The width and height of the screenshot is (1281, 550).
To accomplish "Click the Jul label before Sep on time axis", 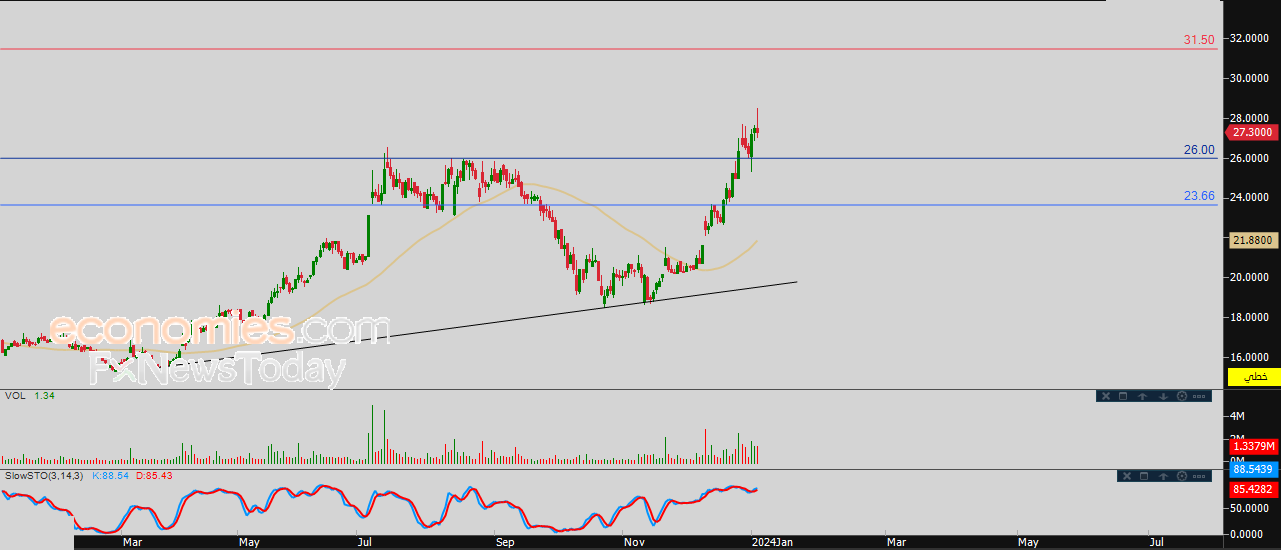I will [x=365, y=542].
